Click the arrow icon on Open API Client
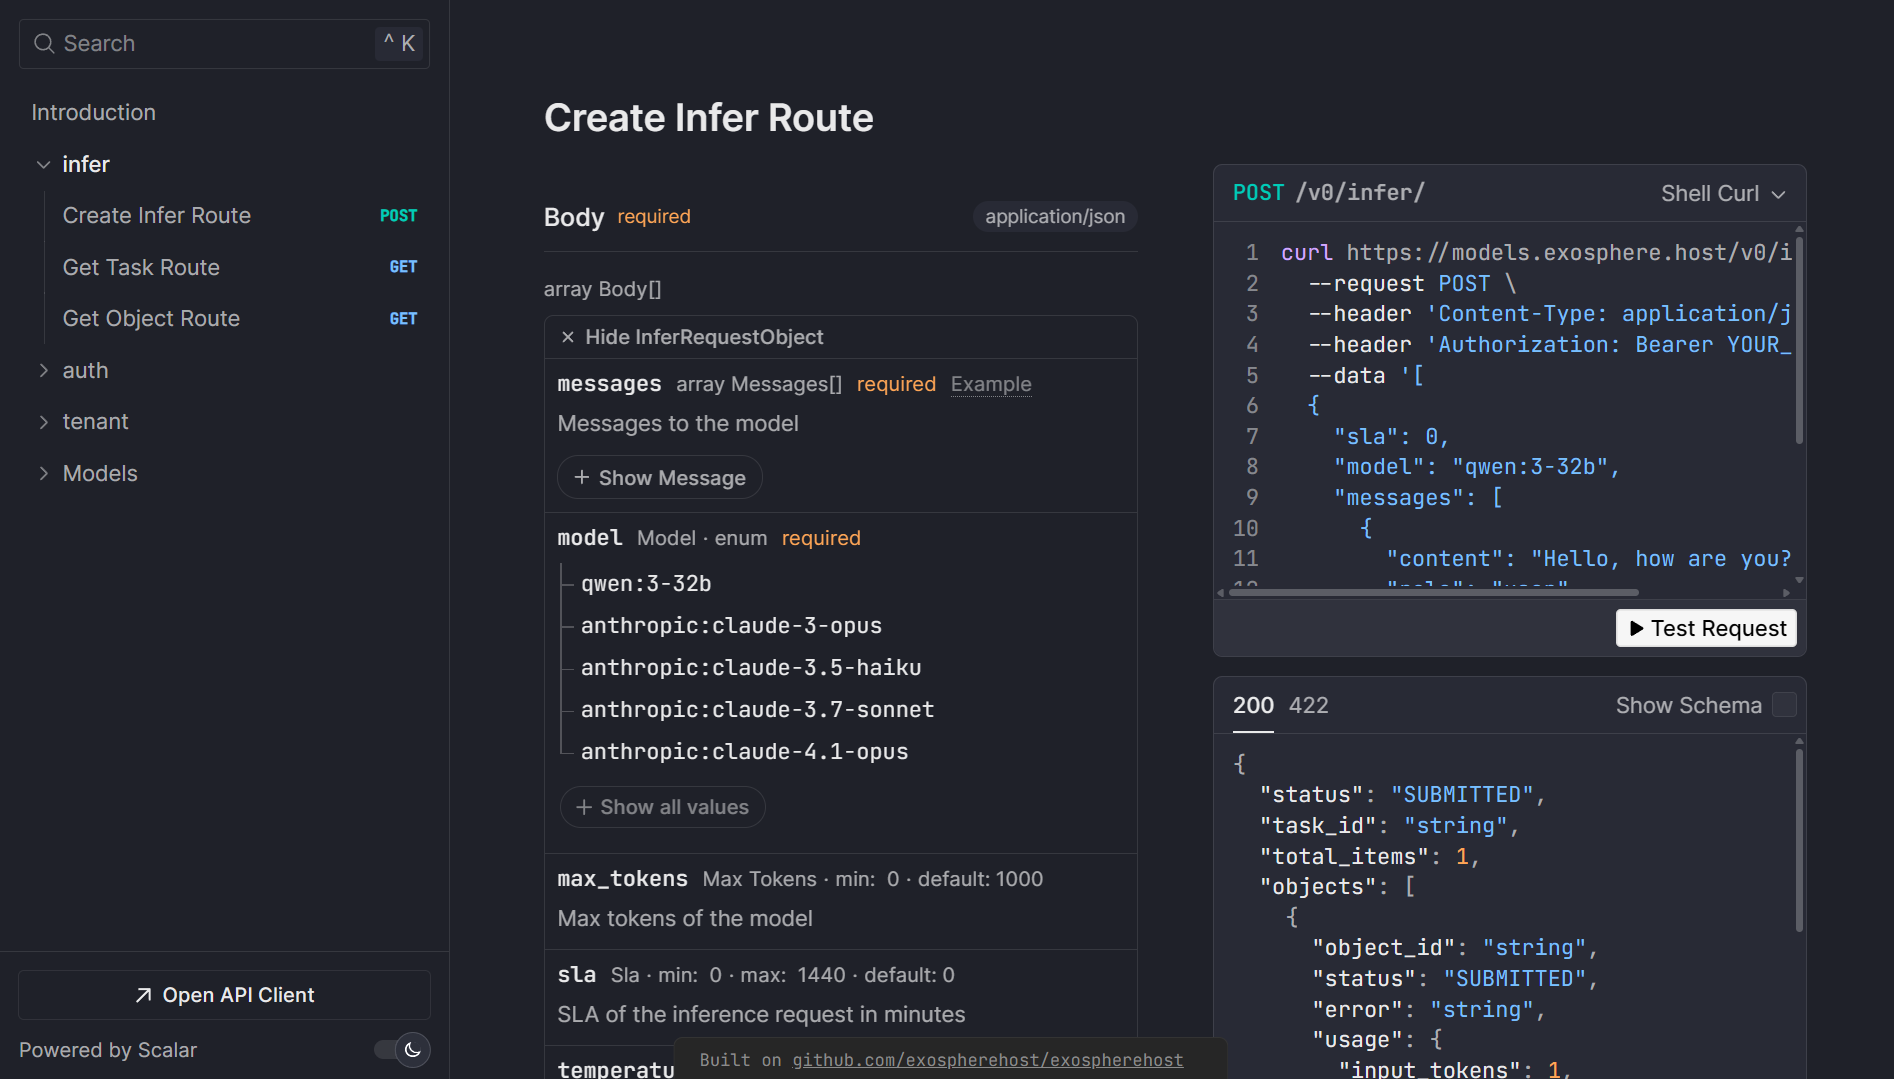This screenshot has height=1079, width=1894. (x=144, y=996)
